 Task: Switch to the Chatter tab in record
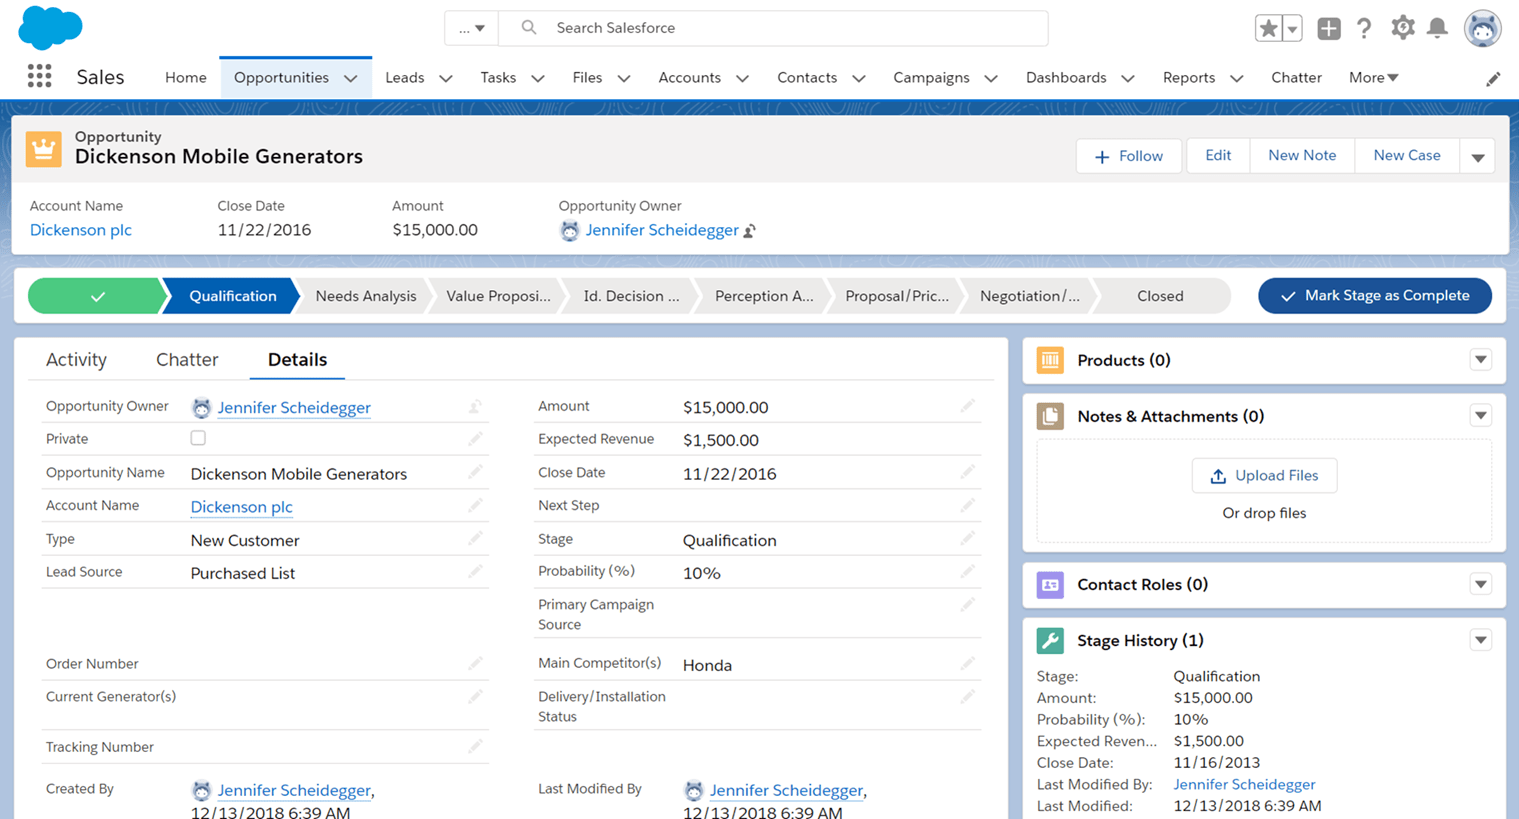(x=187, y=360)
